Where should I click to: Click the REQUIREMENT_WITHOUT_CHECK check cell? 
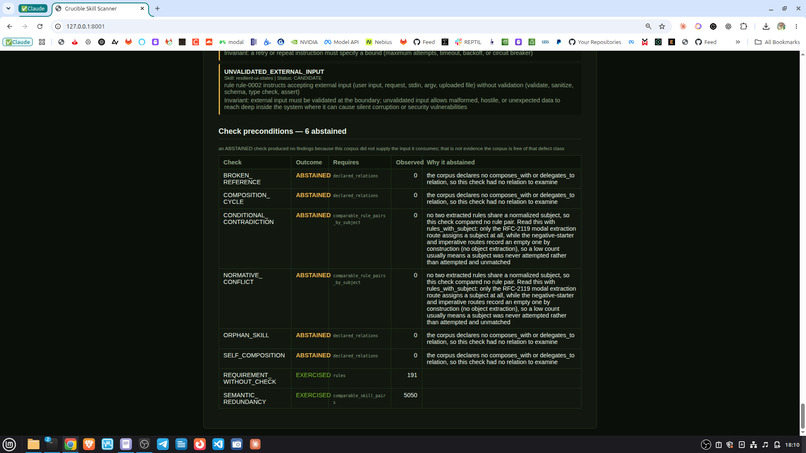click(255, 378)
